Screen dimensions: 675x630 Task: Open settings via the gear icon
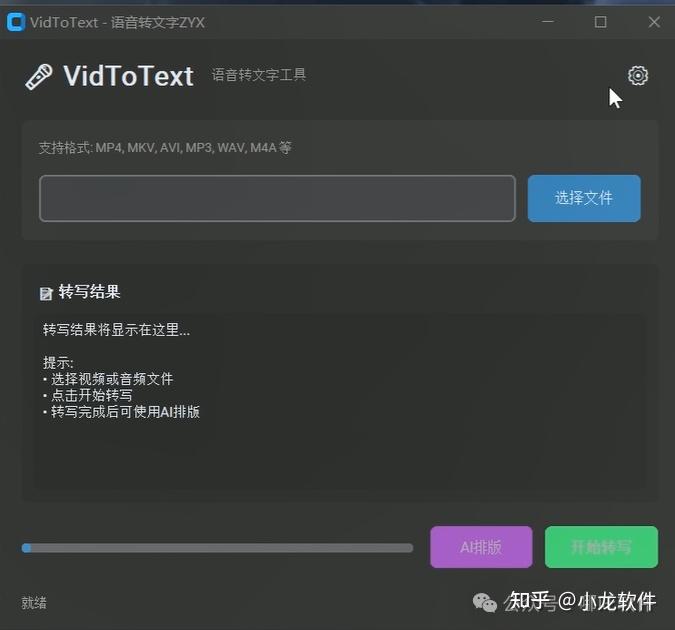point(638,76)
